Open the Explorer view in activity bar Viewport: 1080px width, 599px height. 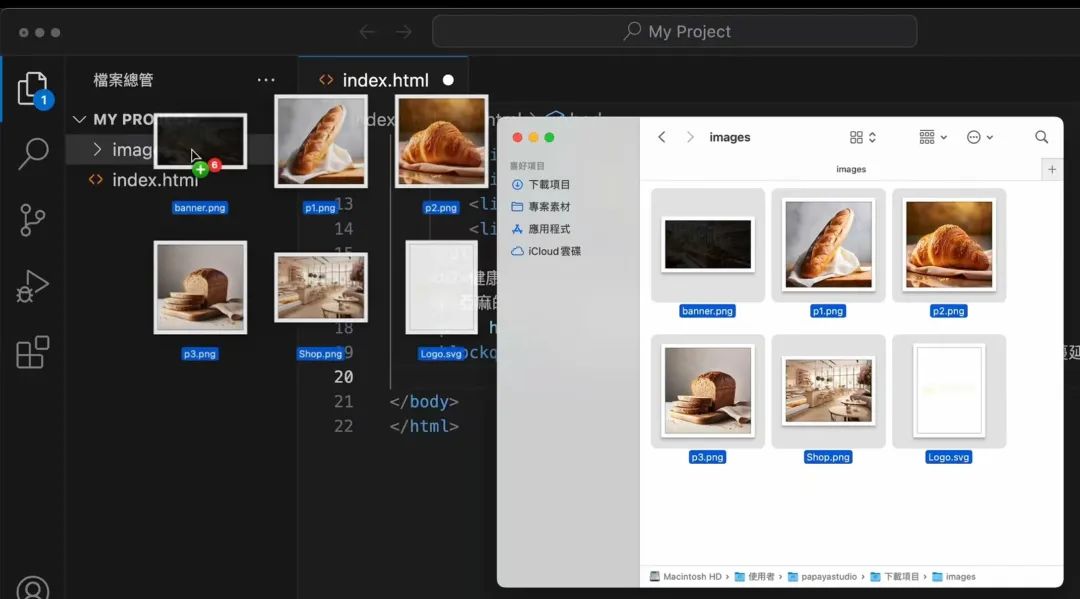pyautogui.click(x=33, y=89)
